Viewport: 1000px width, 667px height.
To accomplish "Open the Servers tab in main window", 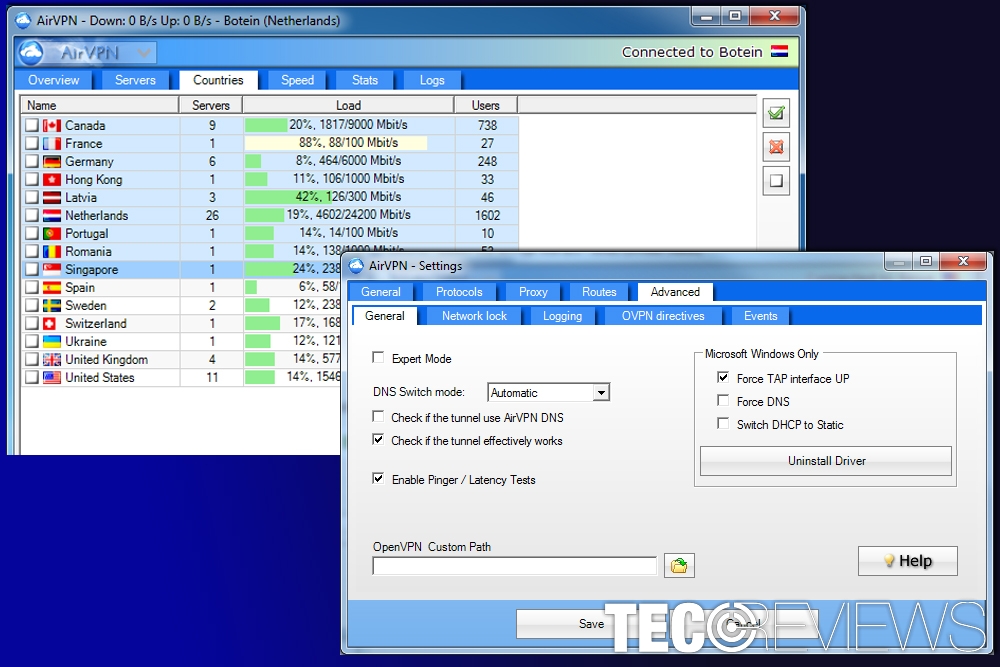I will (135, 80).
